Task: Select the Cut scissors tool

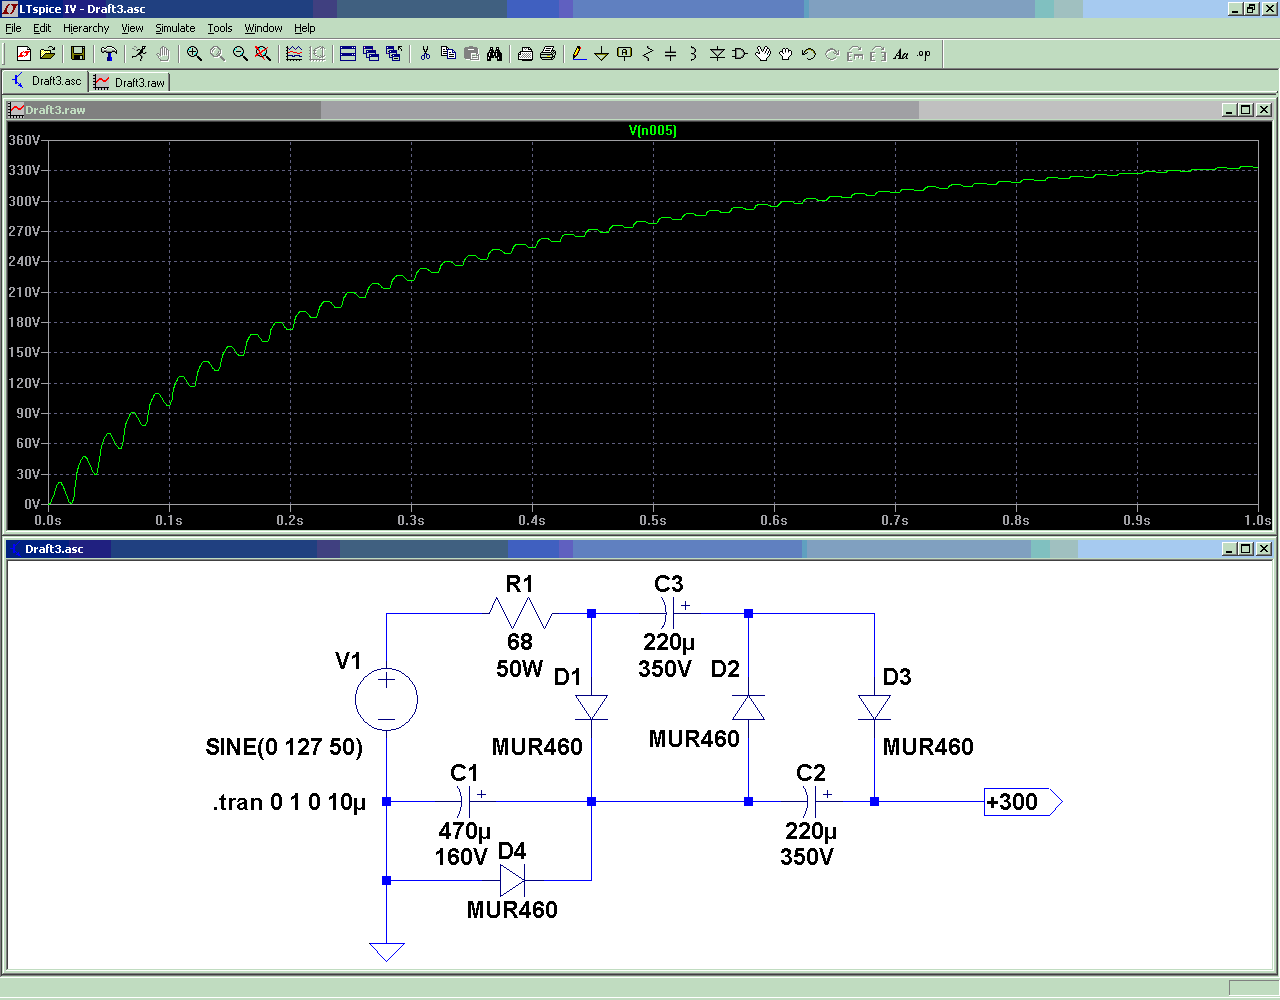Action: 425,54
